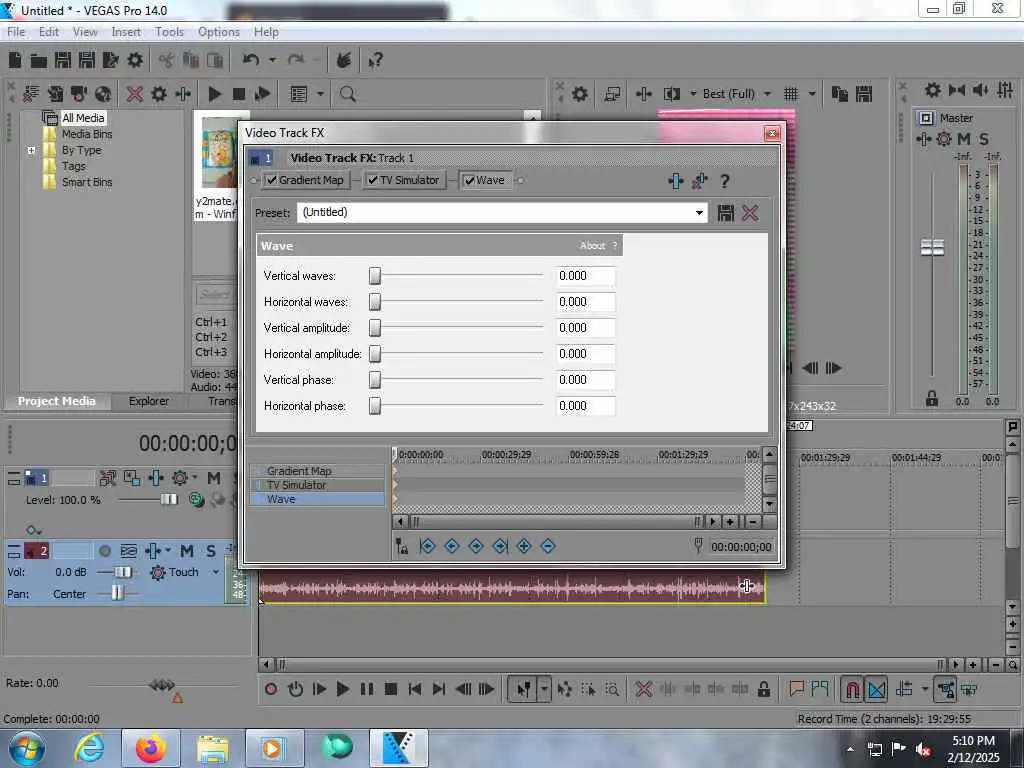Image resolution: width=1024 pixels, height=768 pixels.
Task: Click the Horizontal amplitude slider handle
Action: tap(375, 354)
